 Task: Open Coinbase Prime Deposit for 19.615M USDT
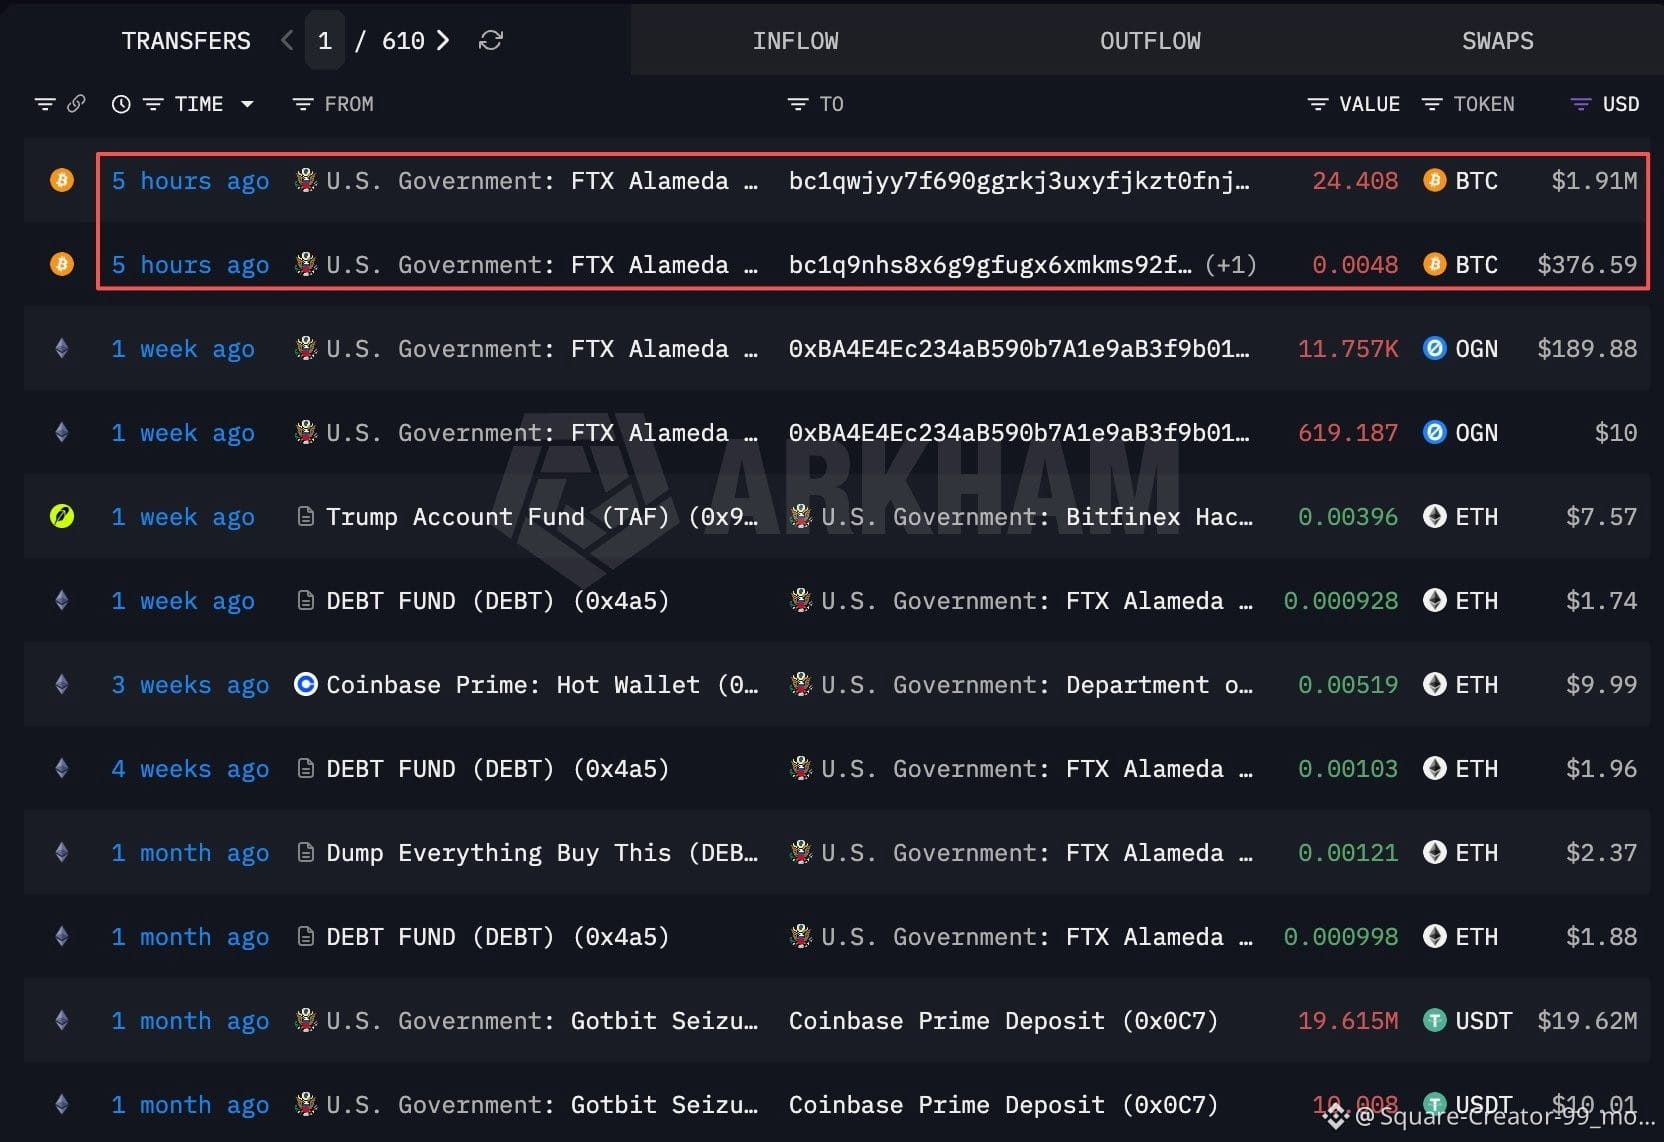click(1003, 1021)
